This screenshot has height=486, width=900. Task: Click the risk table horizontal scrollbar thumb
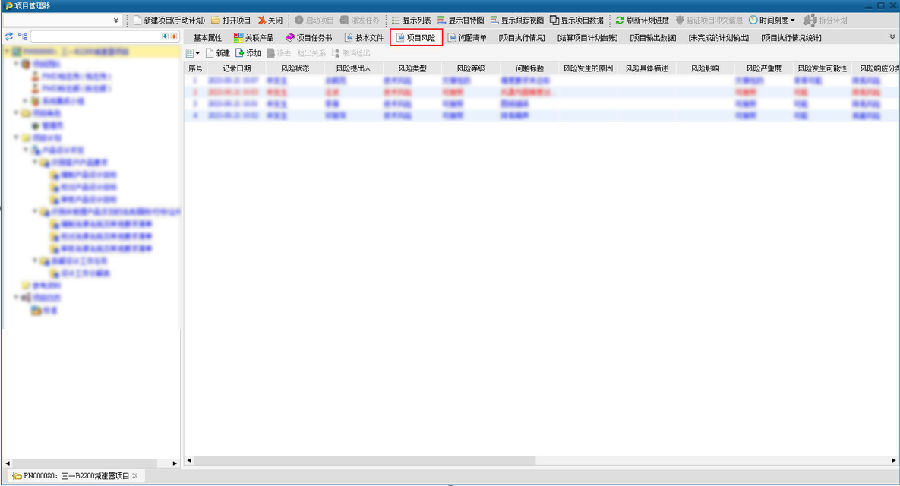[x=365, y=461]
